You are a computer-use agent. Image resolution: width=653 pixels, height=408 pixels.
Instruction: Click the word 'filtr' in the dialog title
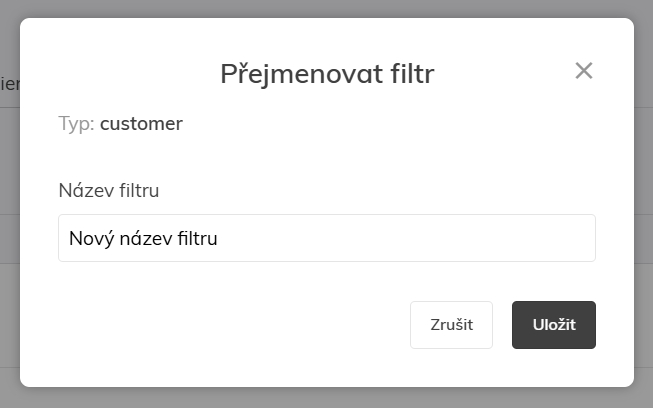click(x=412, y=74)
